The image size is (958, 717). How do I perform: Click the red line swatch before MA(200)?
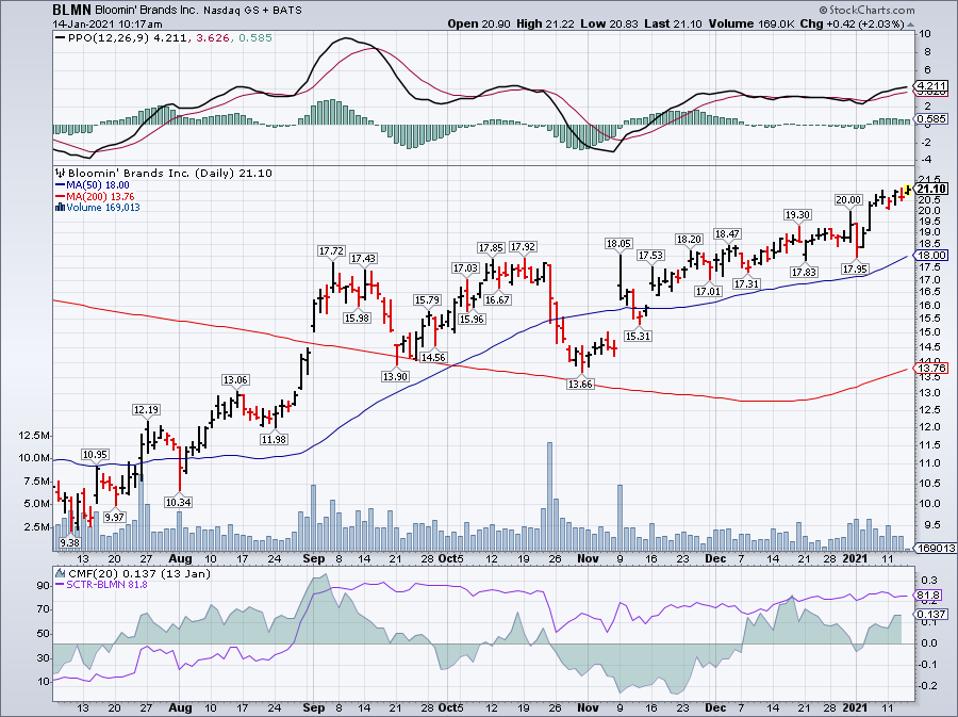point(60,197)
